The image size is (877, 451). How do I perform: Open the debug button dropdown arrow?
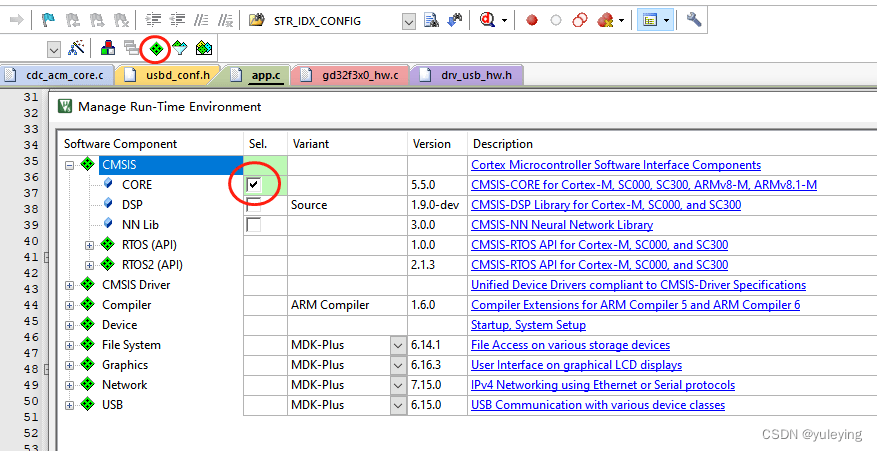click(504, 21)
